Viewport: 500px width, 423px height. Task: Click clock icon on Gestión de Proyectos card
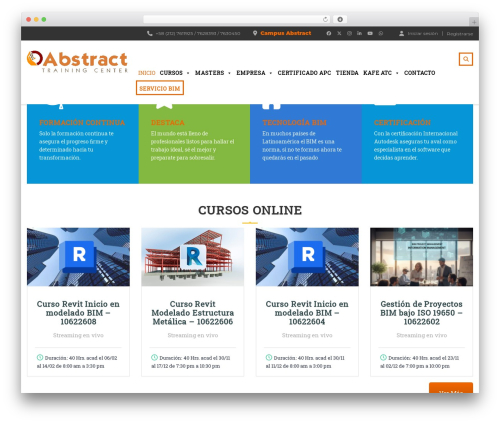(x=383, y=357)
